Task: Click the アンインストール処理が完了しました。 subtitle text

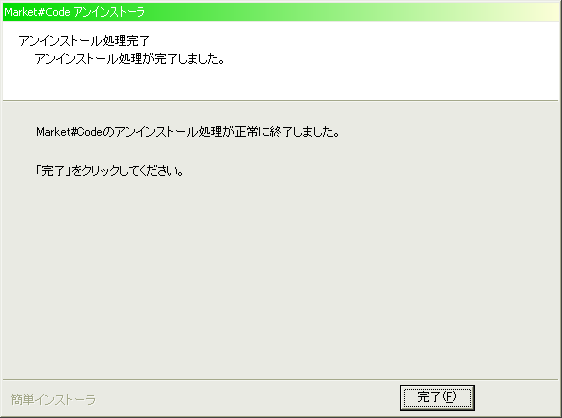Action: click(130, 59)
